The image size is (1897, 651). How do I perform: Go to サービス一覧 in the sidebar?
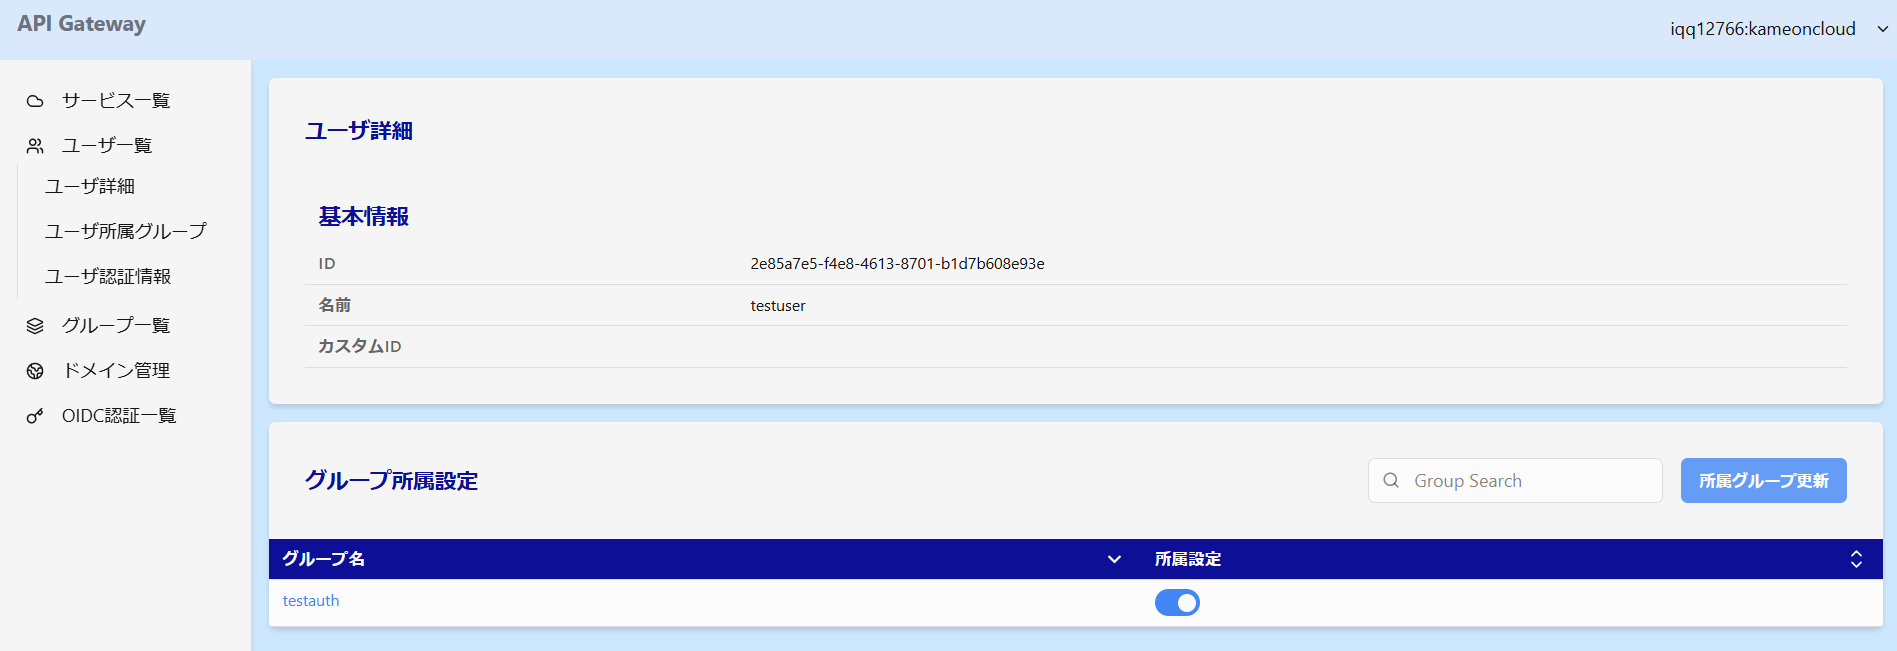point(116,101)
